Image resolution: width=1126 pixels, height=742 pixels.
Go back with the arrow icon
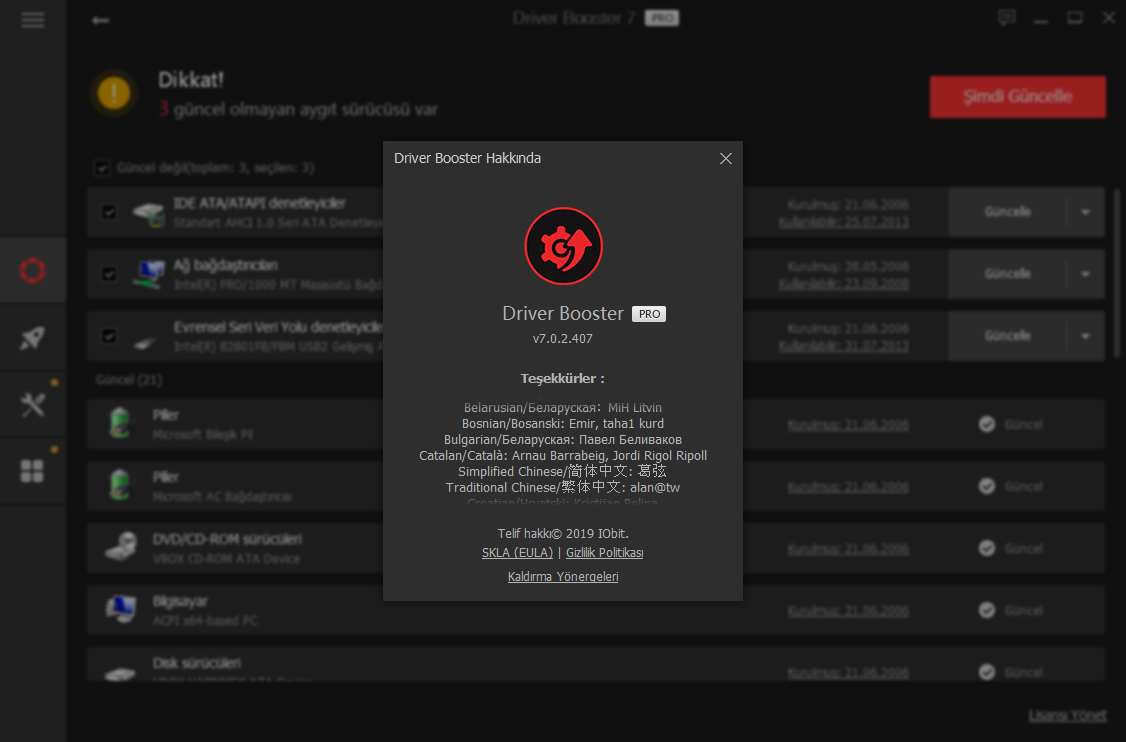[101, 20]
